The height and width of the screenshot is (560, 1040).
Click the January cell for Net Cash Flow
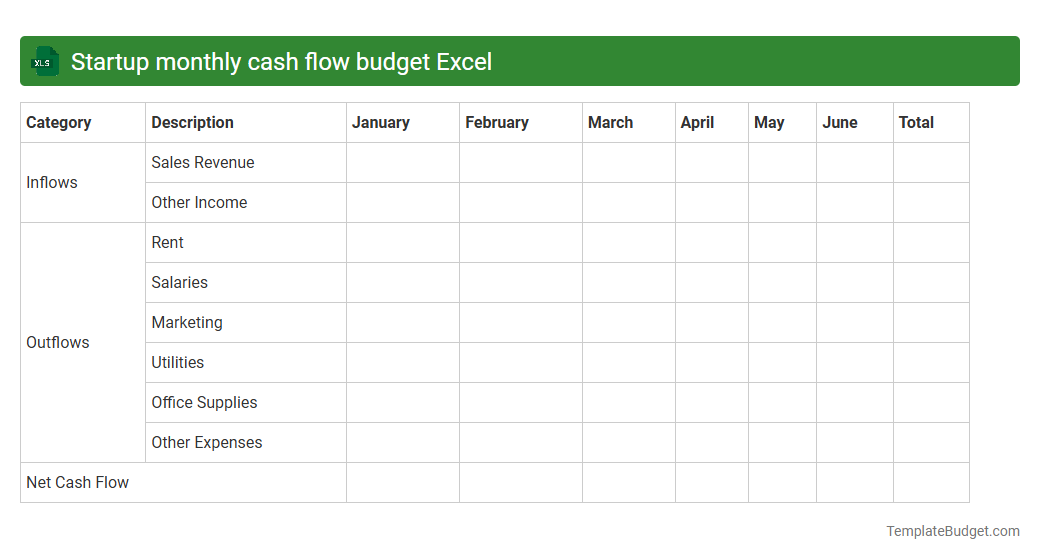[x=403, y=482]
